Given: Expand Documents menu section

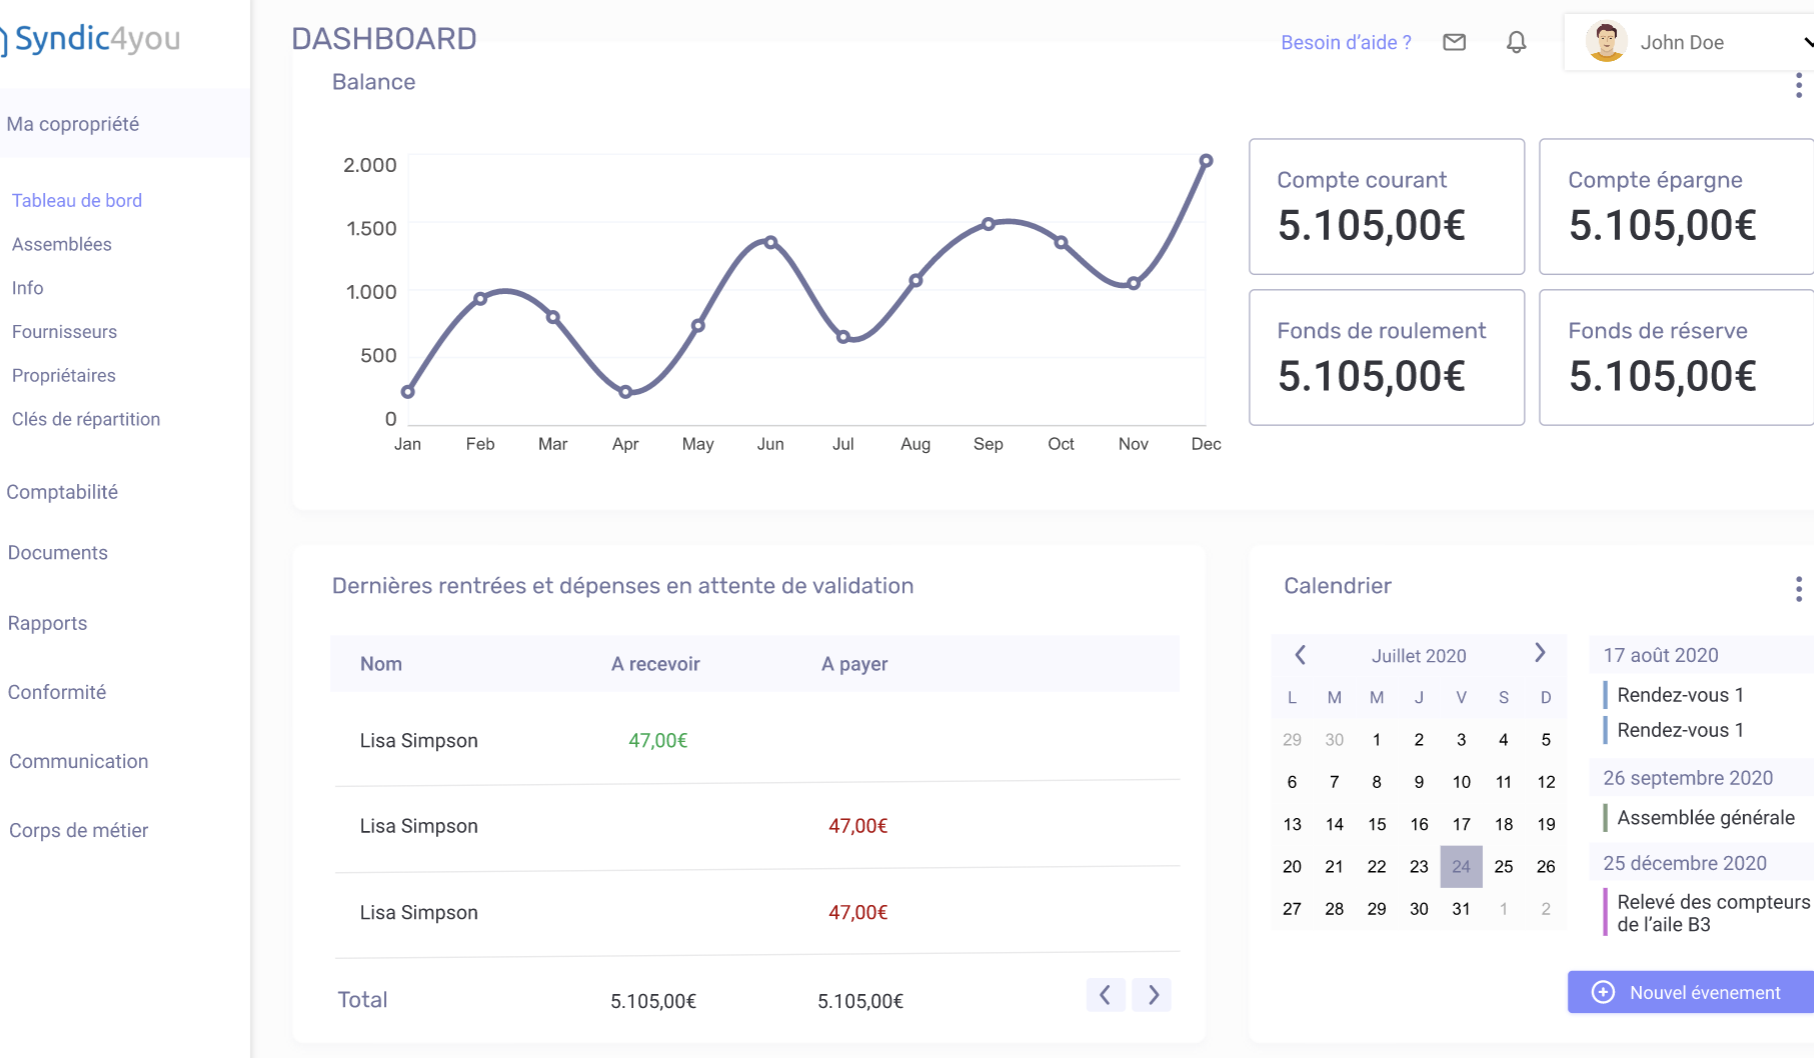Looking at the screenshot, I should tap(58, 553).
